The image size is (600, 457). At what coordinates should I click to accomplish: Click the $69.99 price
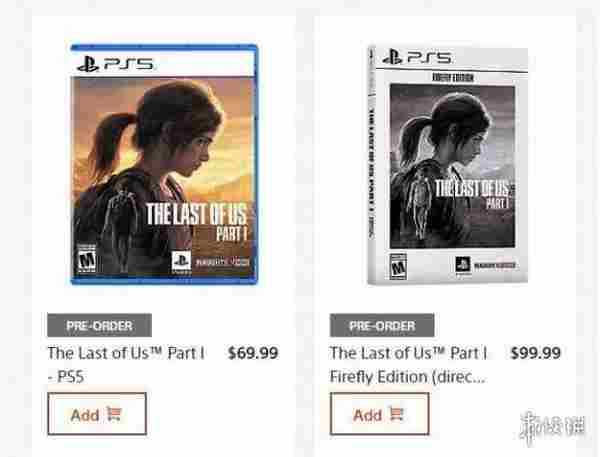point(253,352)
